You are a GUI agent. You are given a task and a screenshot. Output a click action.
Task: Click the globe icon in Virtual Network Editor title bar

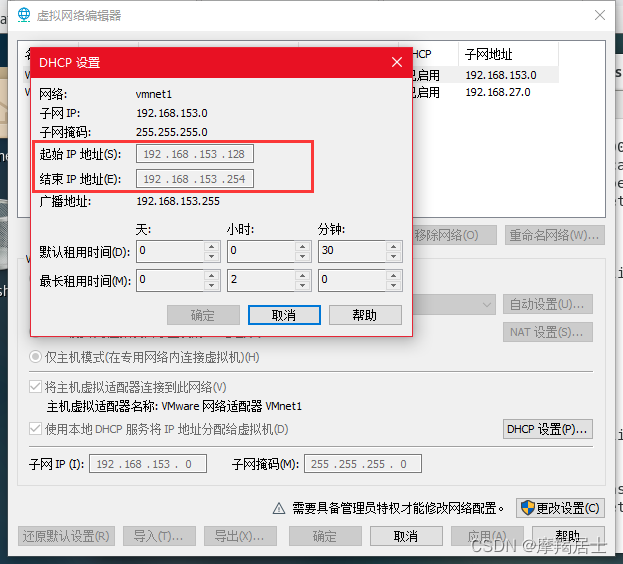point(24,15)
